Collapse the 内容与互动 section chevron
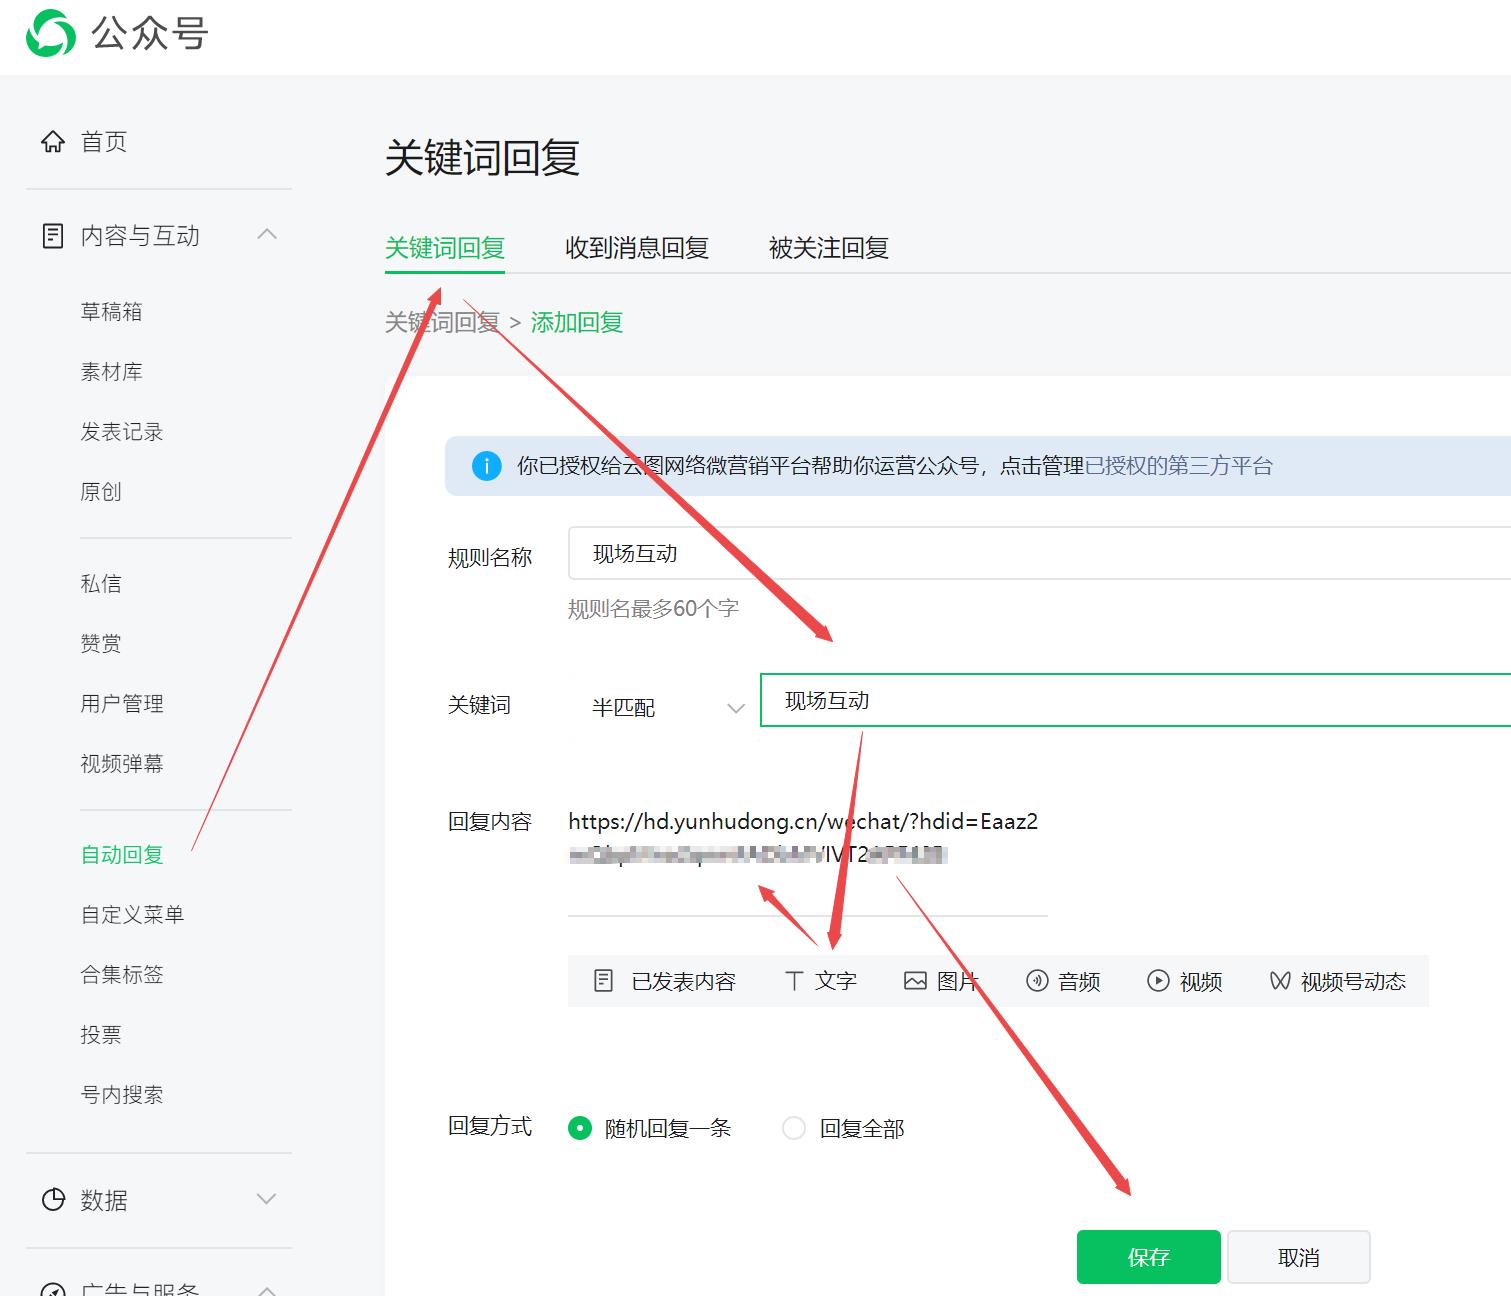This screenshot has width=1511, height=1296. tap(266, 234)
